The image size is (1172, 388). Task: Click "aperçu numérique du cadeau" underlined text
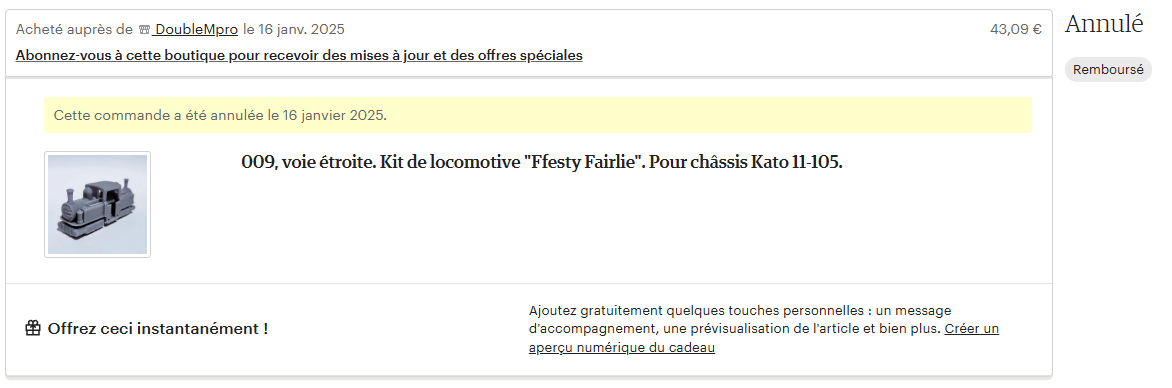click(622, 348)
